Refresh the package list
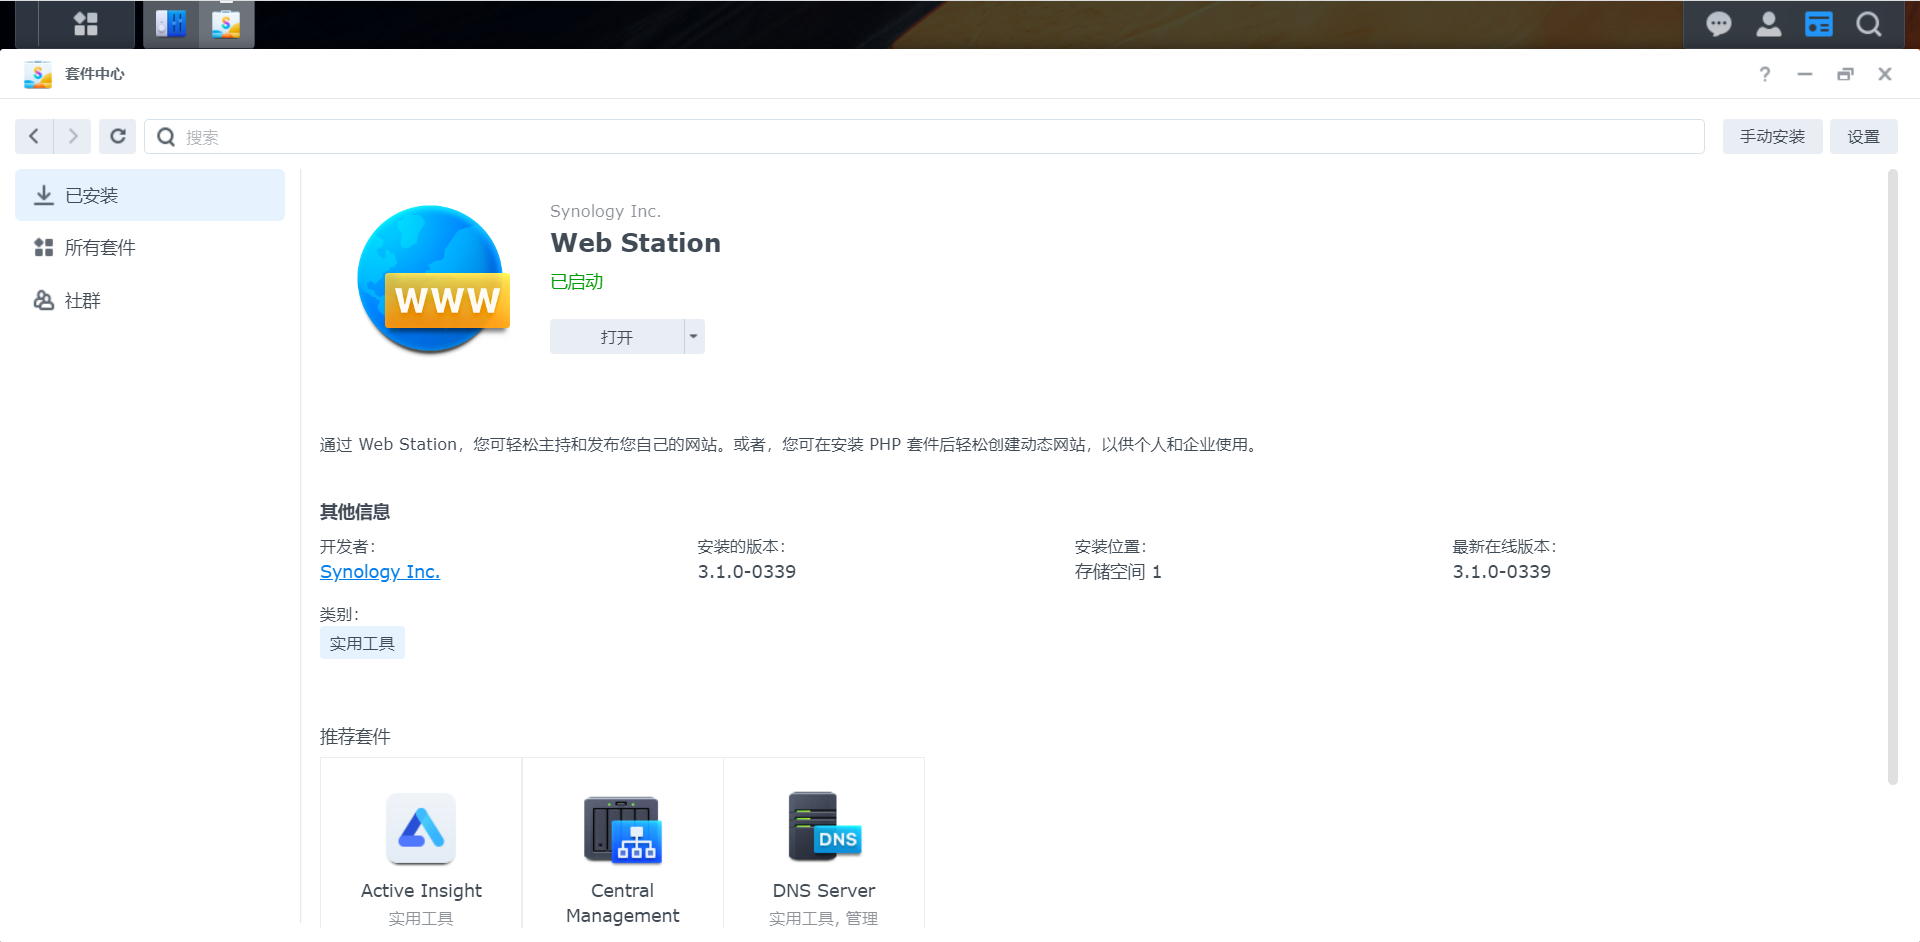The image size is (1920, 942). 118,136
